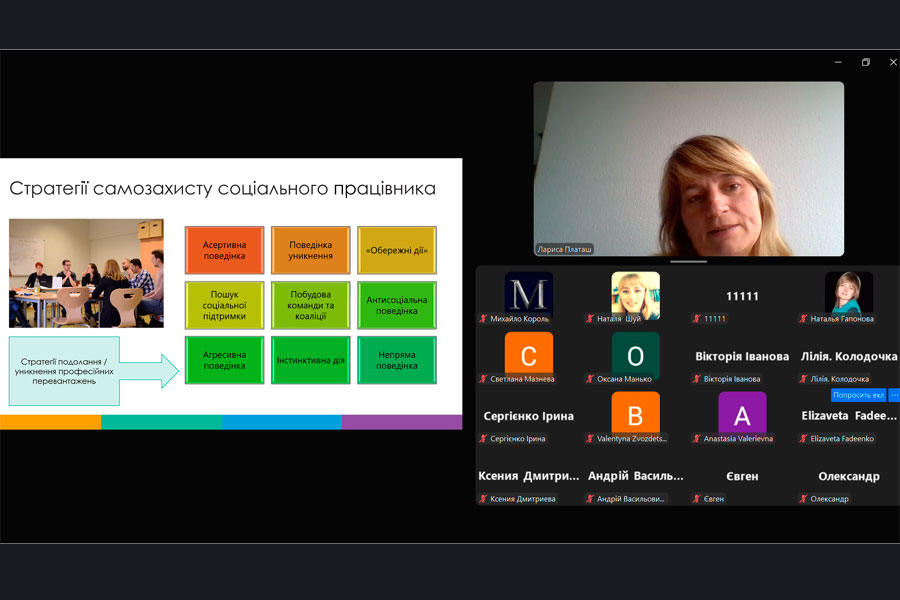The width and height of the screenshot is (900, 600).
Task: Click muted mic icon beside Михайло Король
Action: point(483,319)
